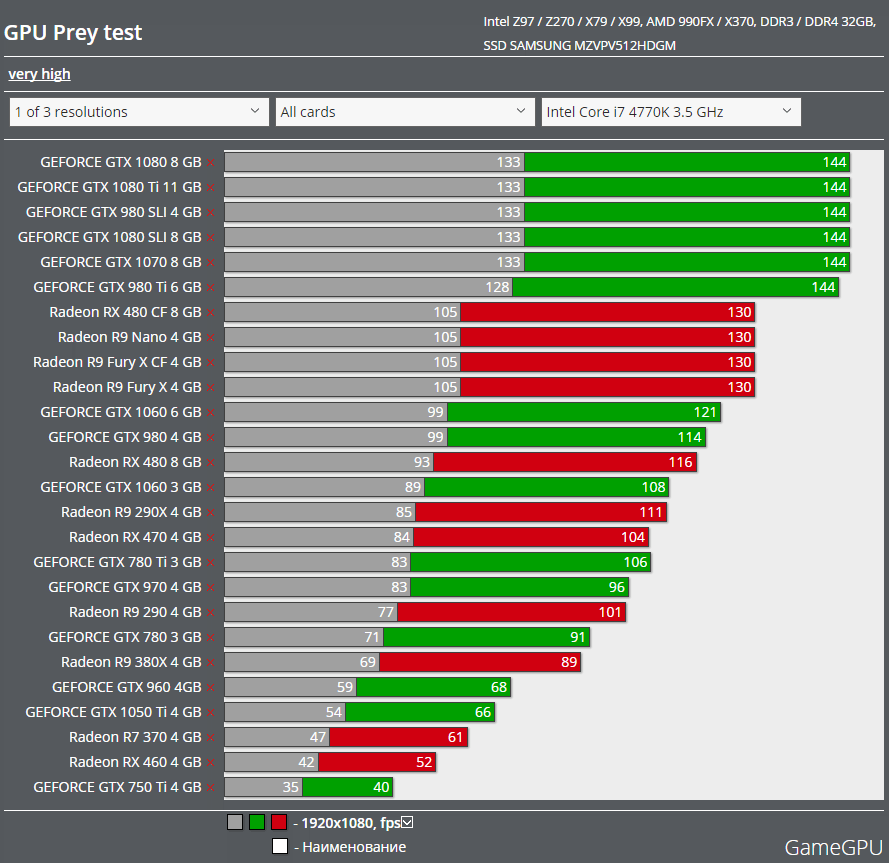
Task: Click the 'Наименование' legend label
Action: (x=354, y=847)
